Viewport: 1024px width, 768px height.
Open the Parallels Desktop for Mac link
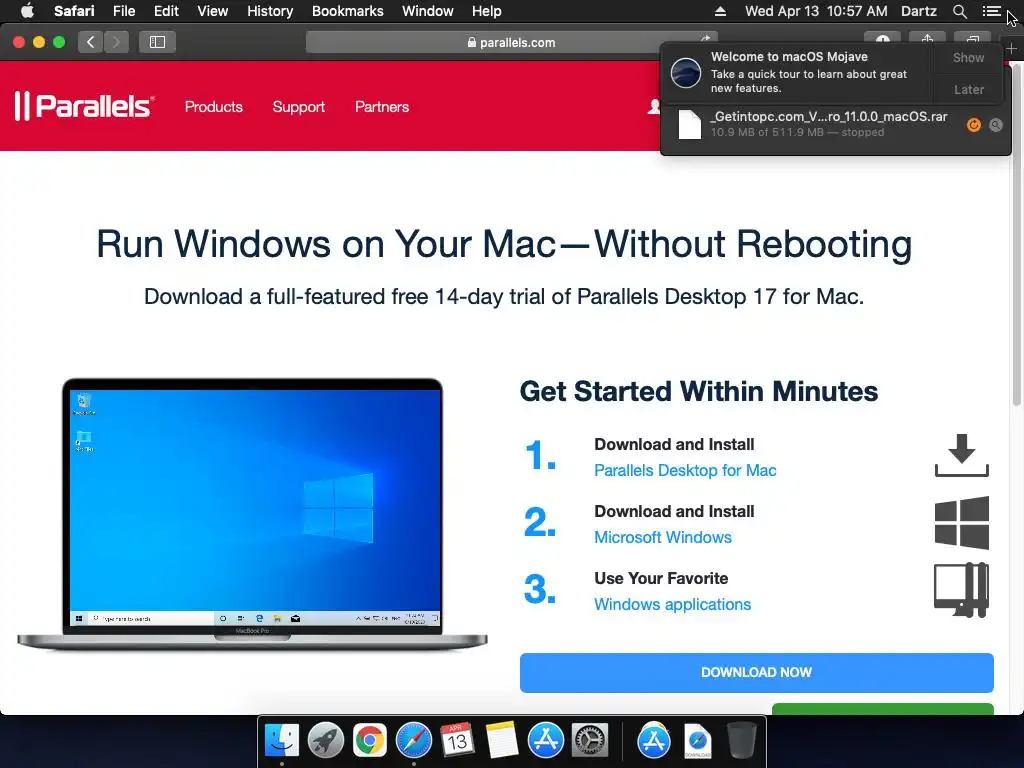pos(685,470)
